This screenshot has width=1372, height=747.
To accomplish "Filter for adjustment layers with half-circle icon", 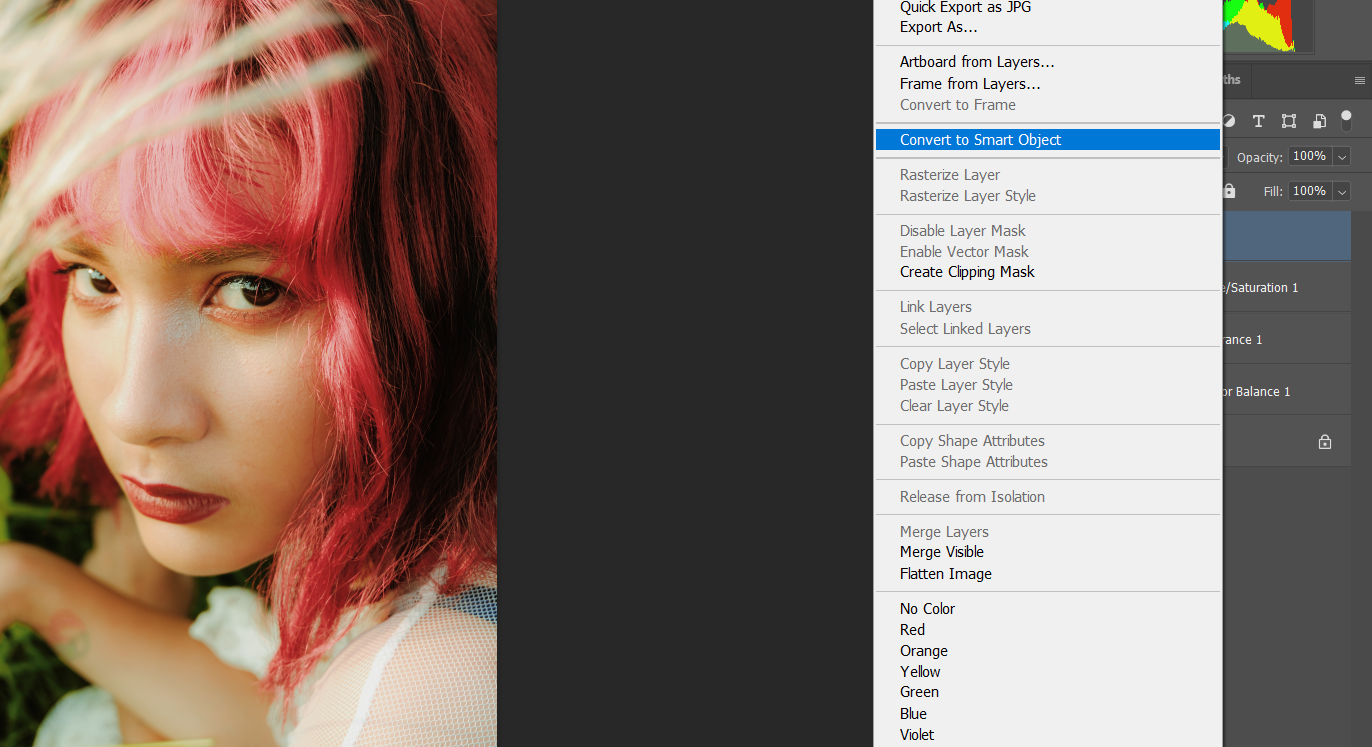I will [1231, 120].
